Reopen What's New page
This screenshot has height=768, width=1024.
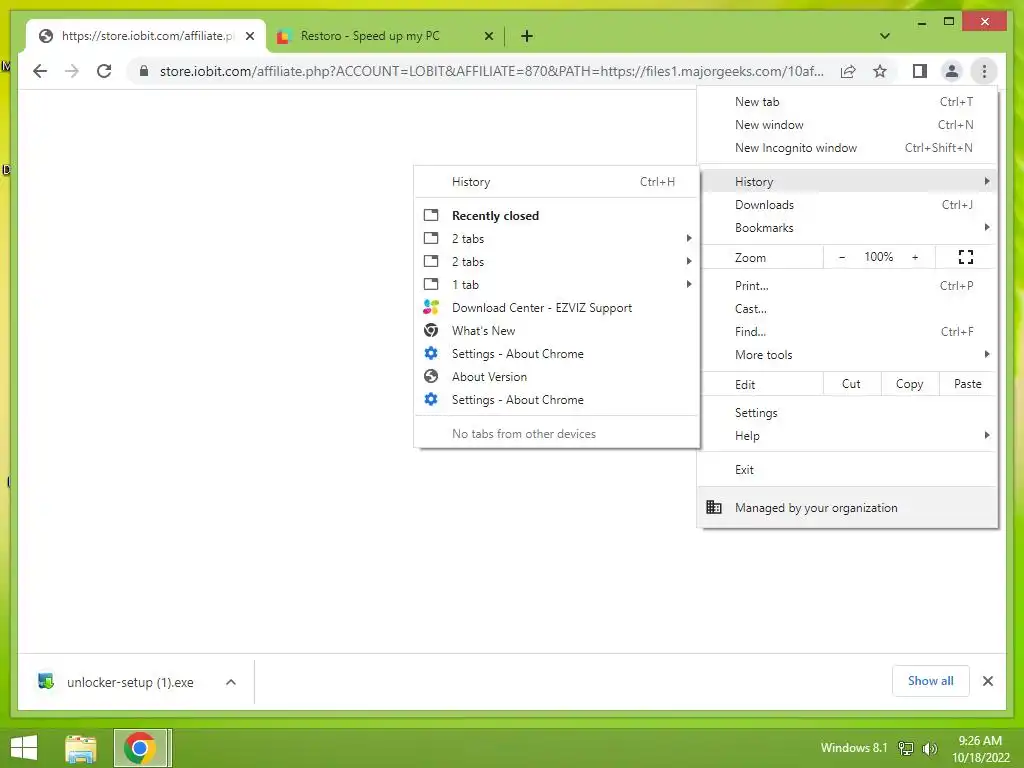[x=557, y=330]
